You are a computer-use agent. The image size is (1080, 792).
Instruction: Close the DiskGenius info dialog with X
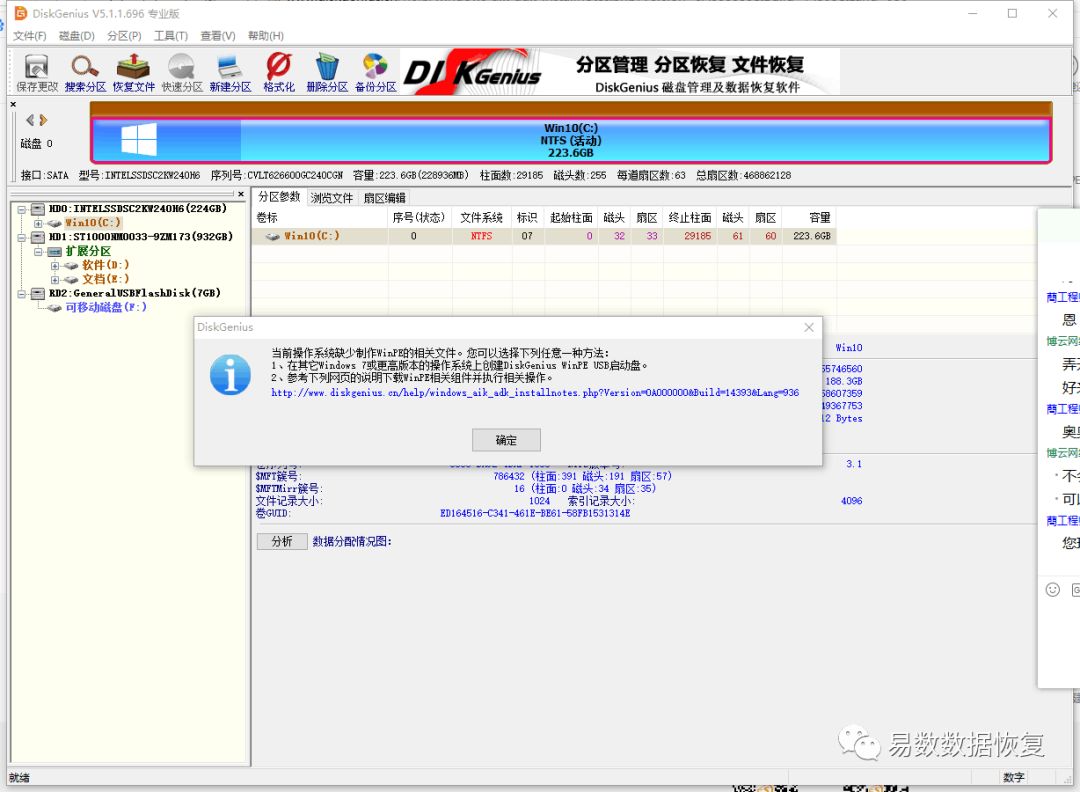click(809, 327)
